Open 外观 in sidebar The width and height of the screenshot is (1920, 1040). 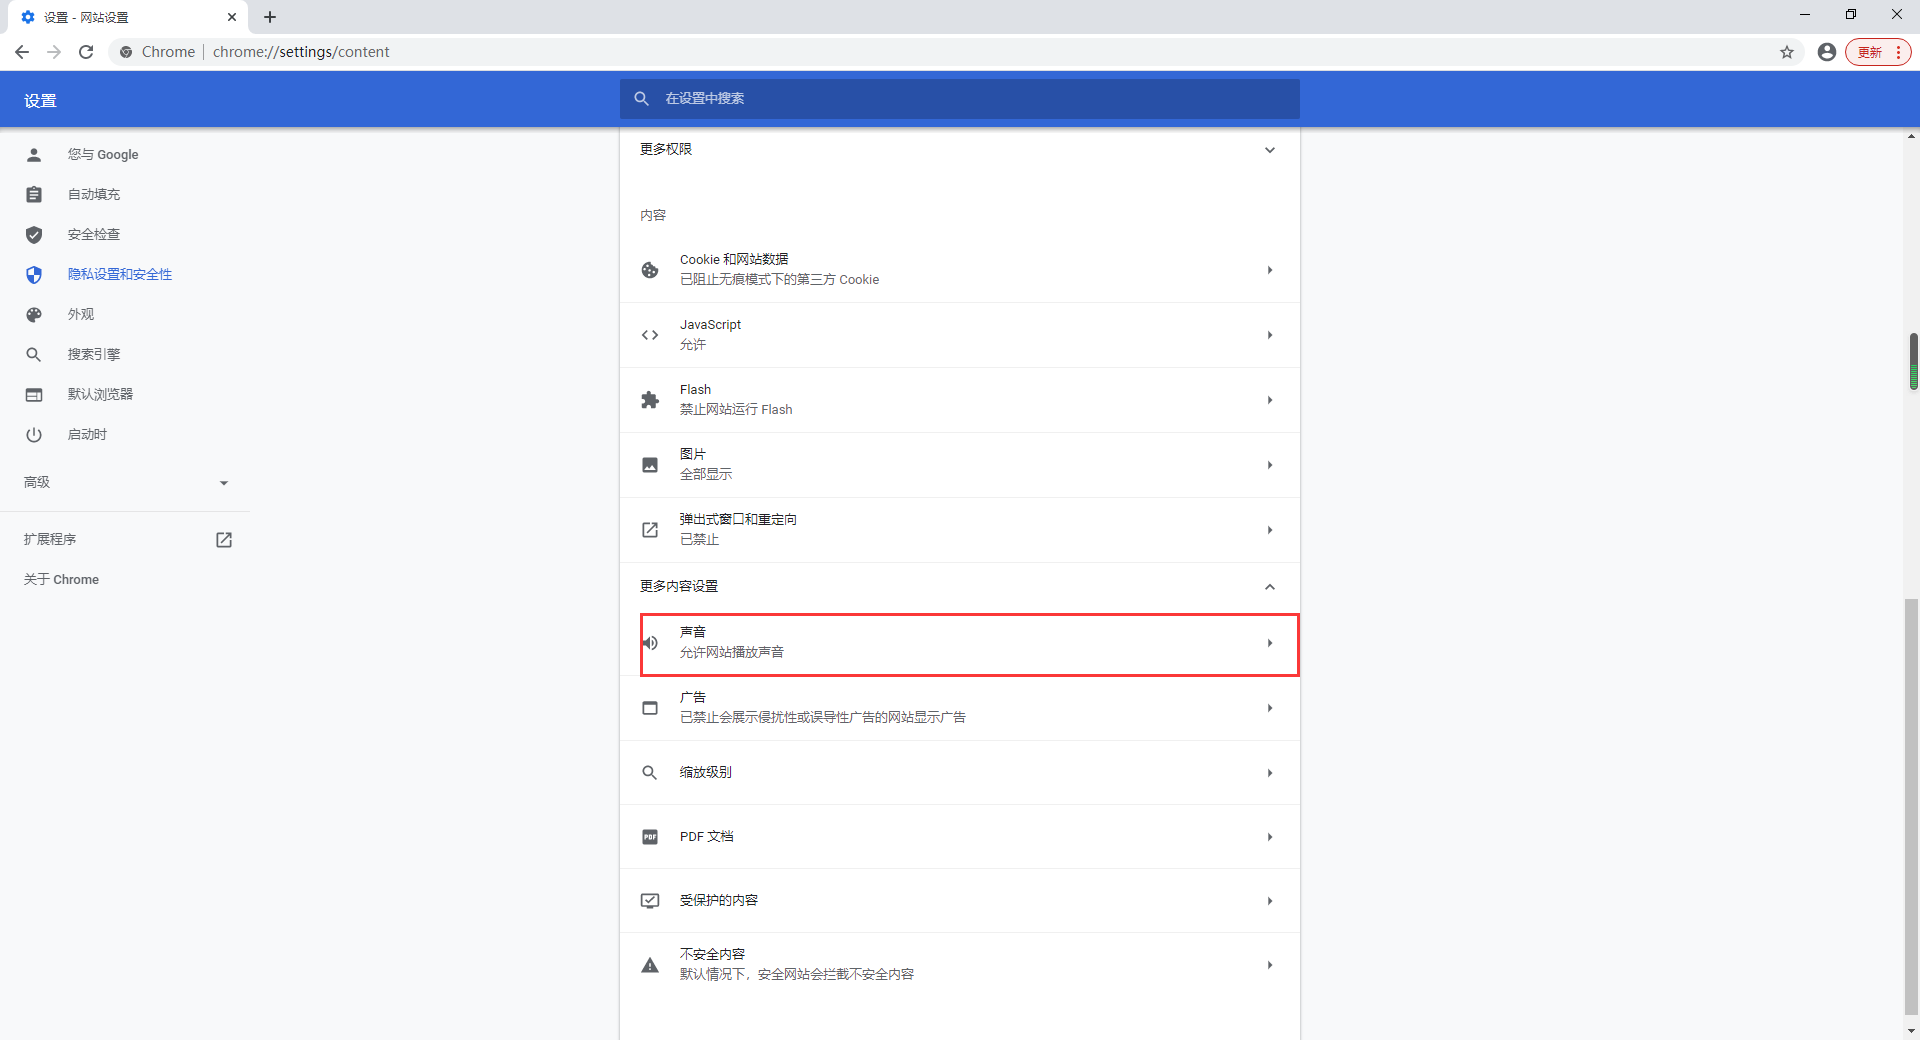[x=125, y=315]
